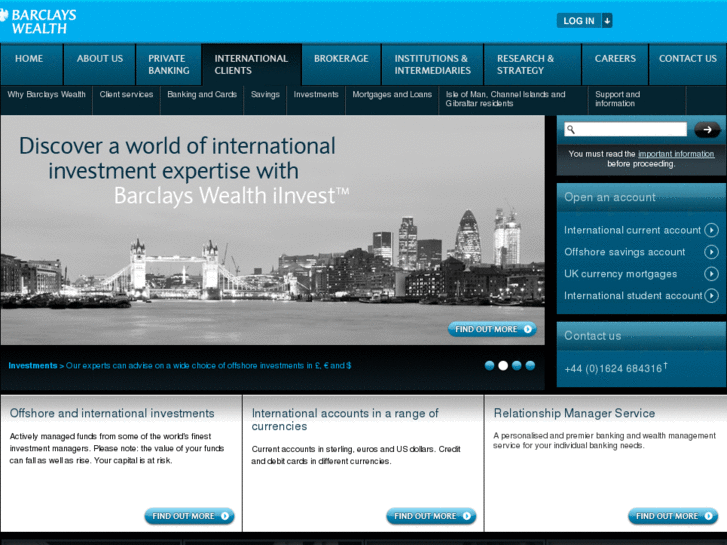The image size is (727, 545).
Task: Expand the login dropdown arrow
Action: point(607,21)
